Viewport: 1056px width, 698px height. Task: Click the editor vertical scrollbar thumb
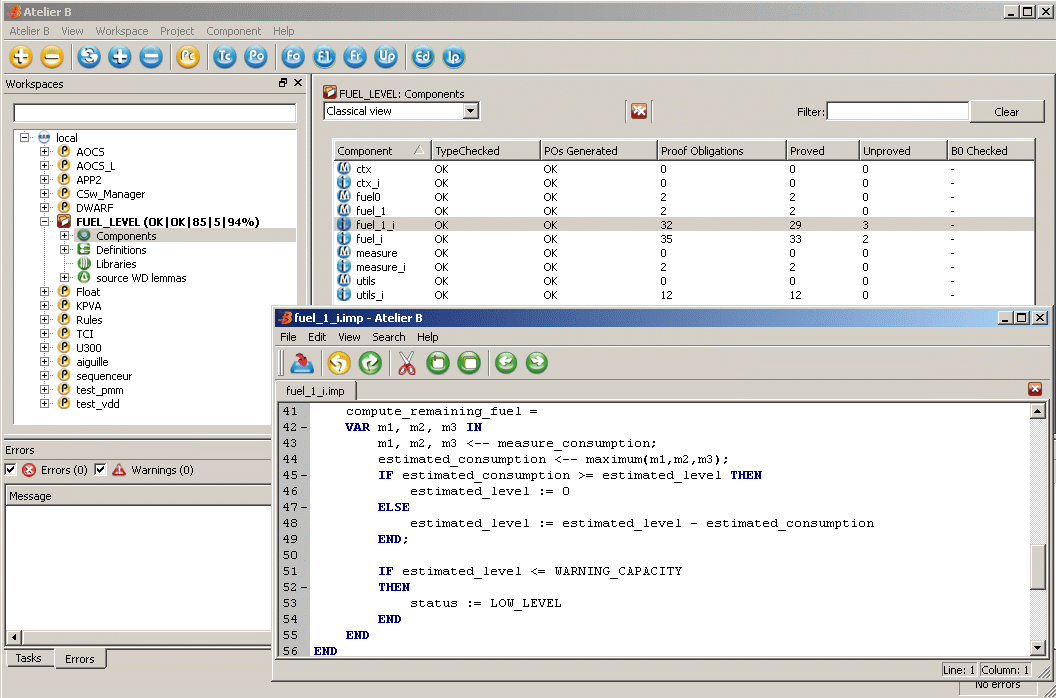1038,567
